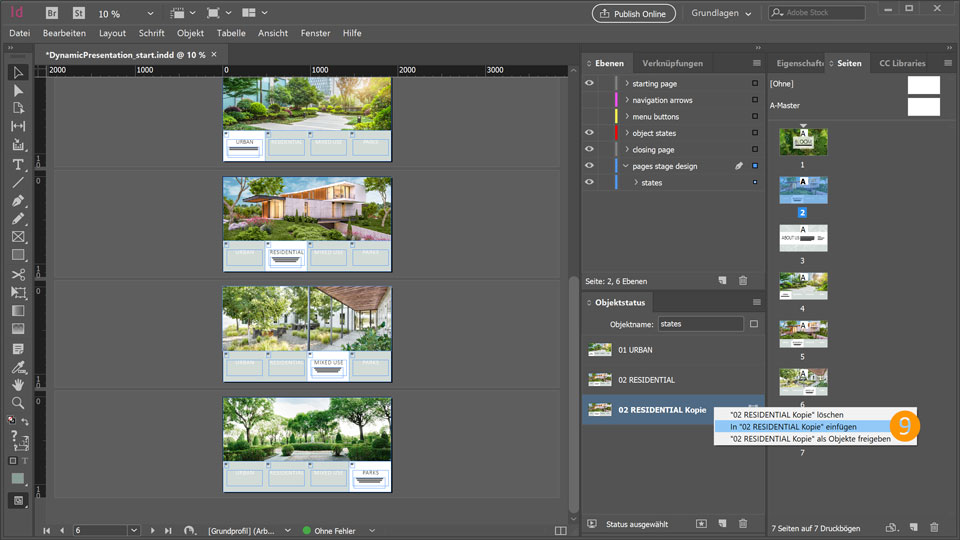
Task: Open Ebenen panel flyout menu
Action: pyautogui.click(x=757, y=63)
